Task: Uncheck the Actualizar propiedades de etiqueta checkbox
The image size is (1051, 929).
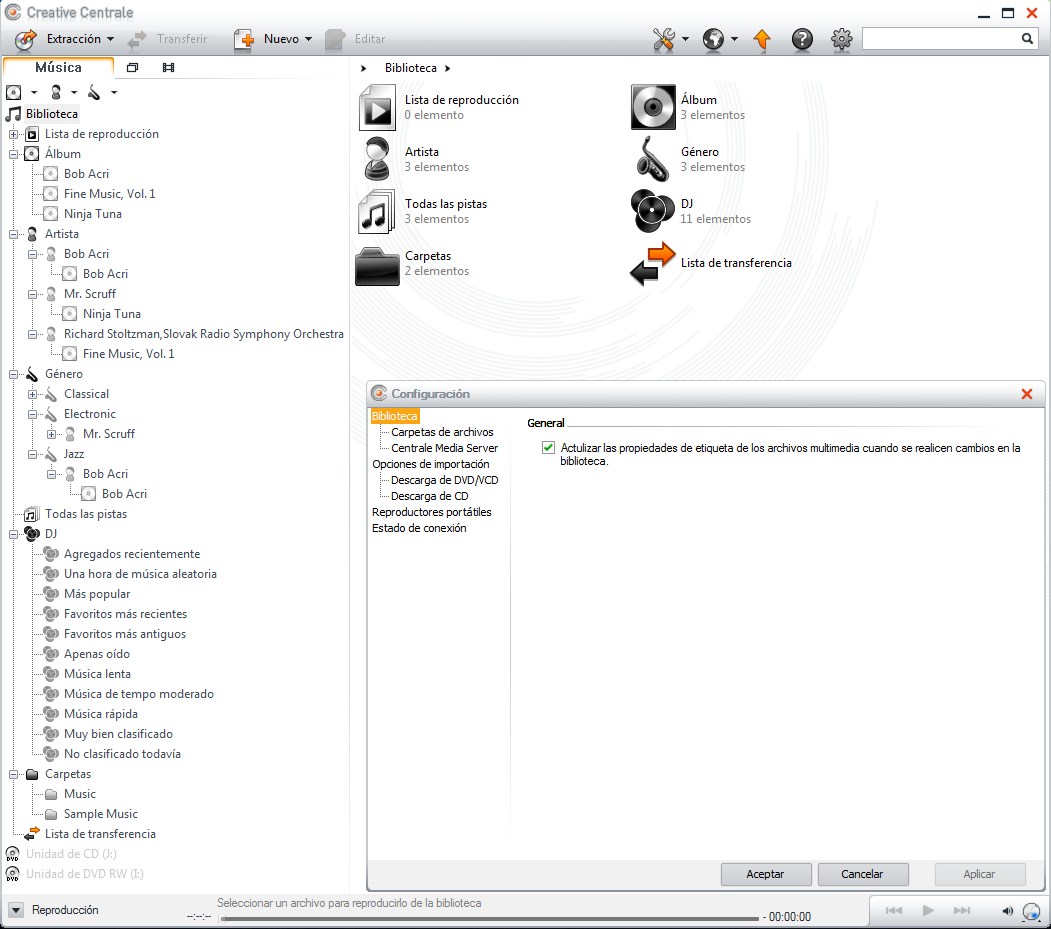Action: pos(548,448)
